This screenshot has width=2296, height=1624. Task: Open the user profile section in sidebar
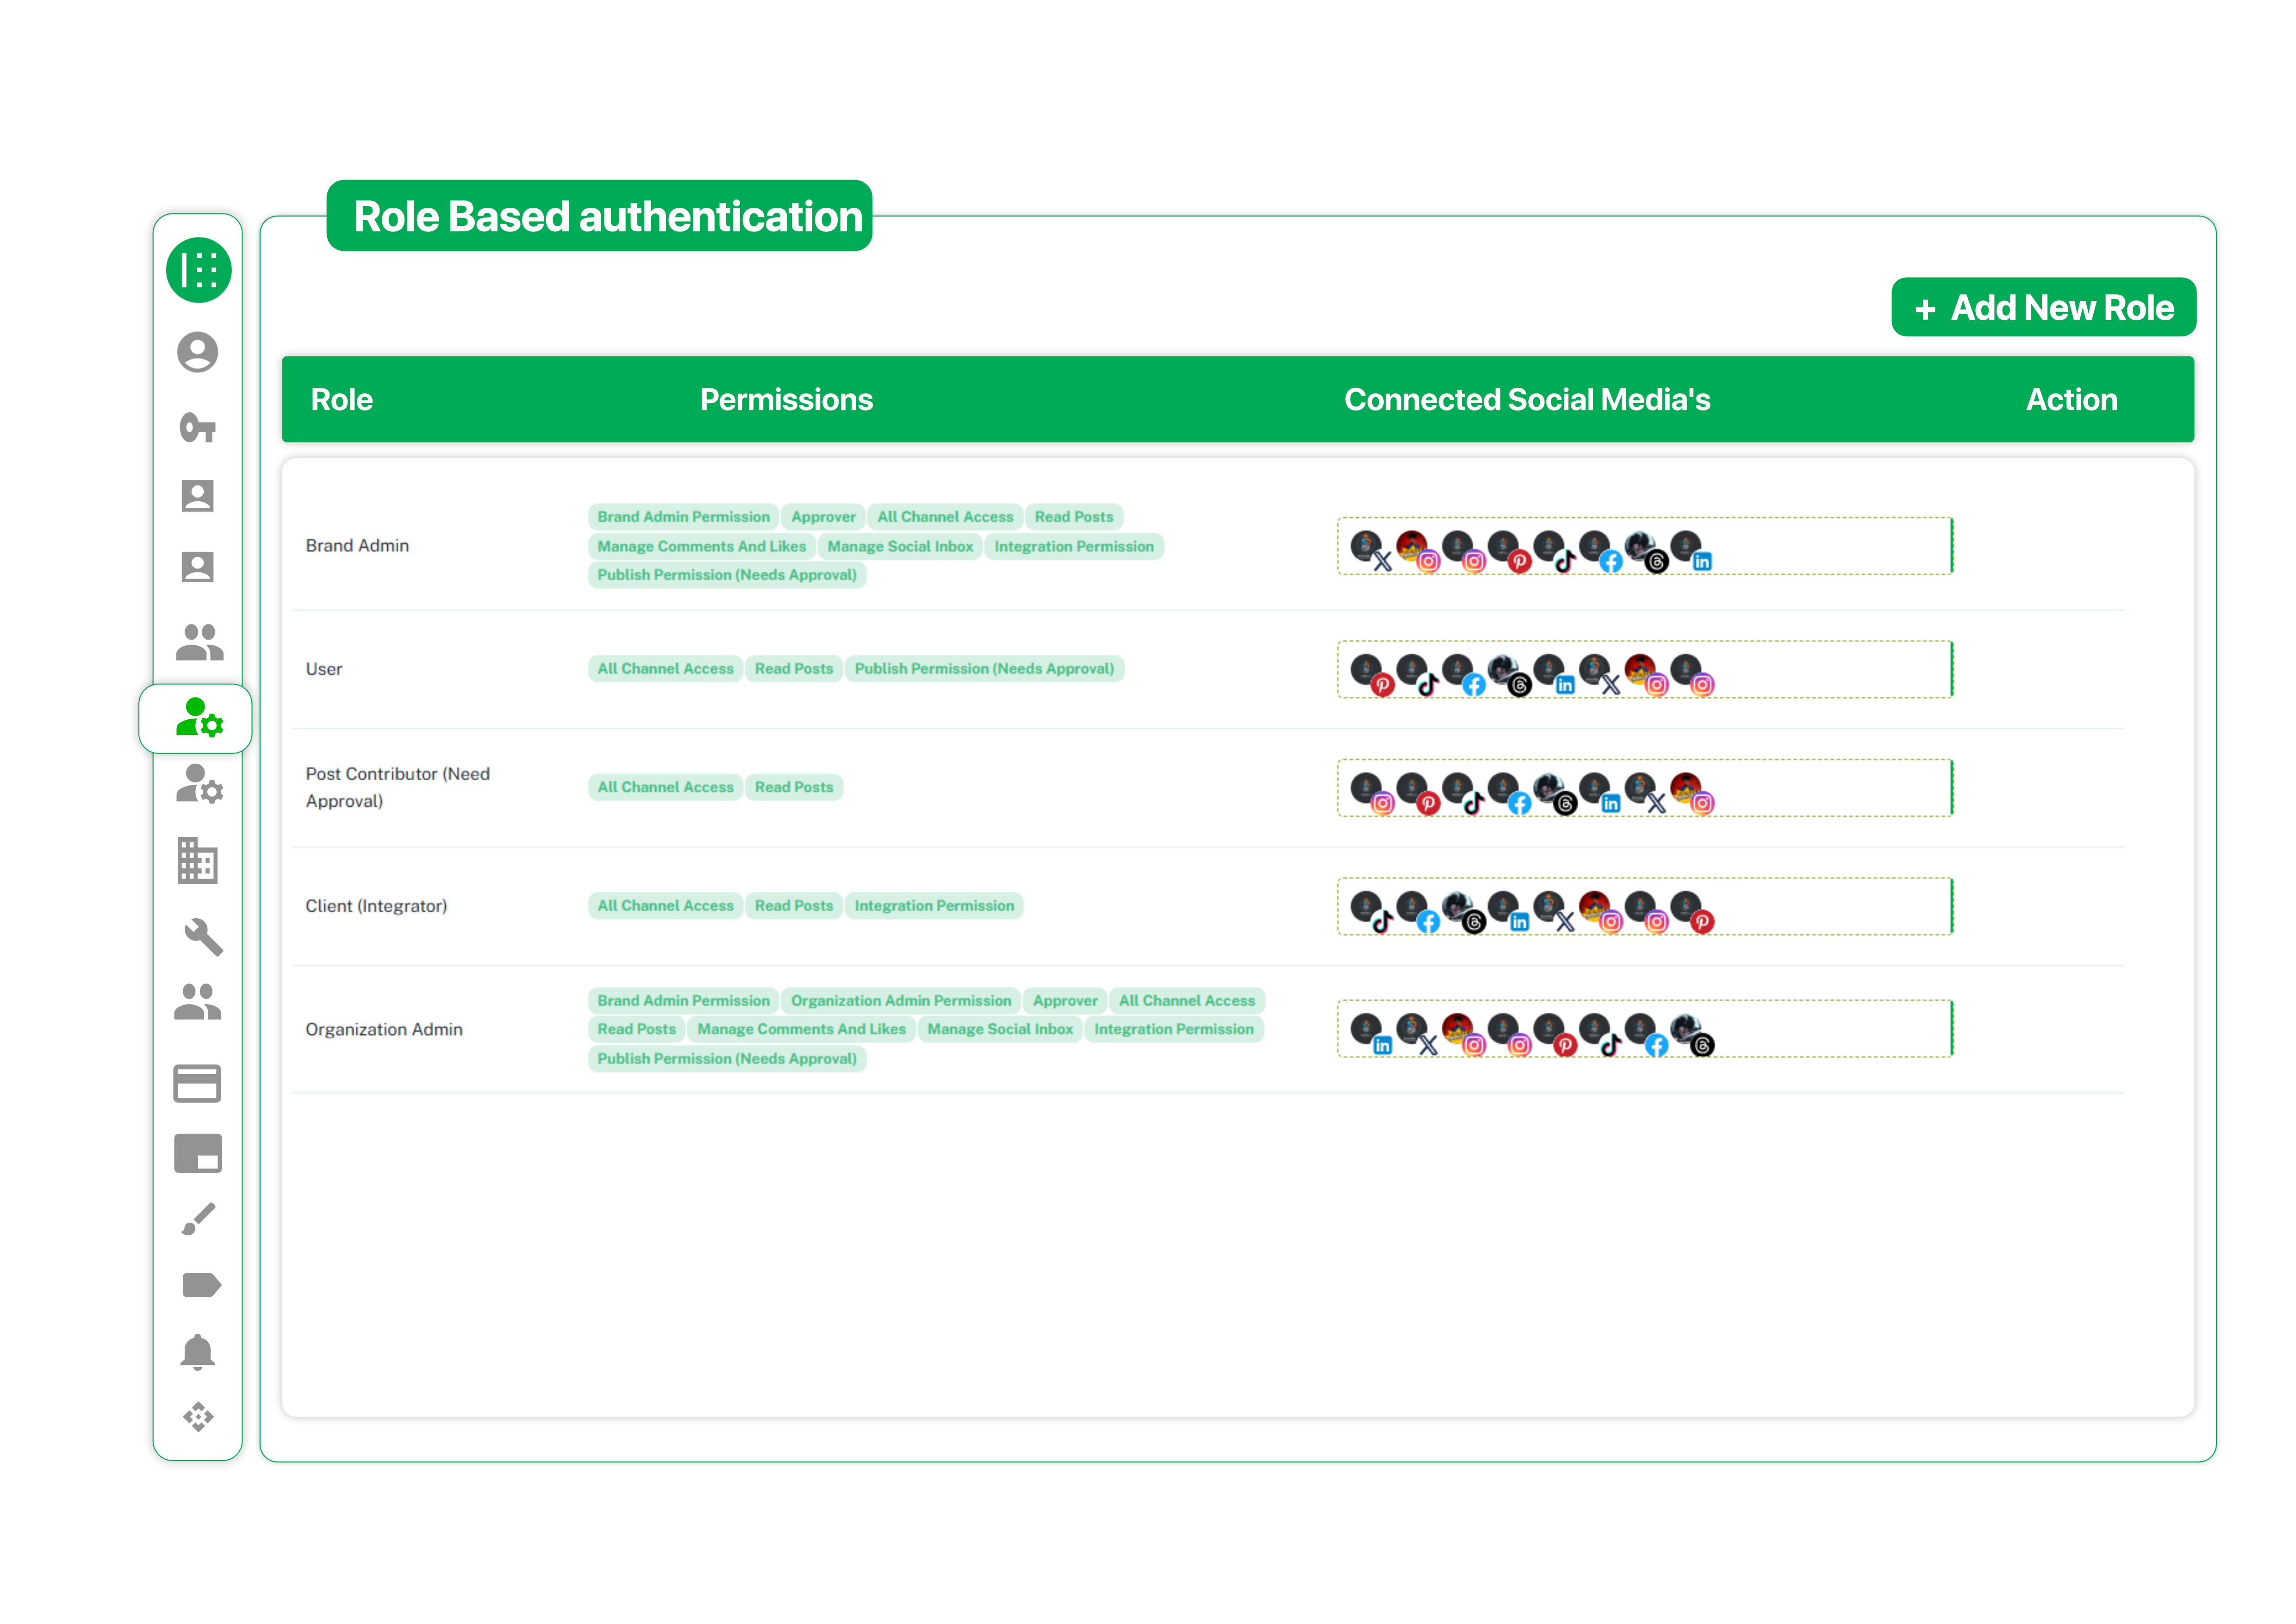tap(197, 352)
